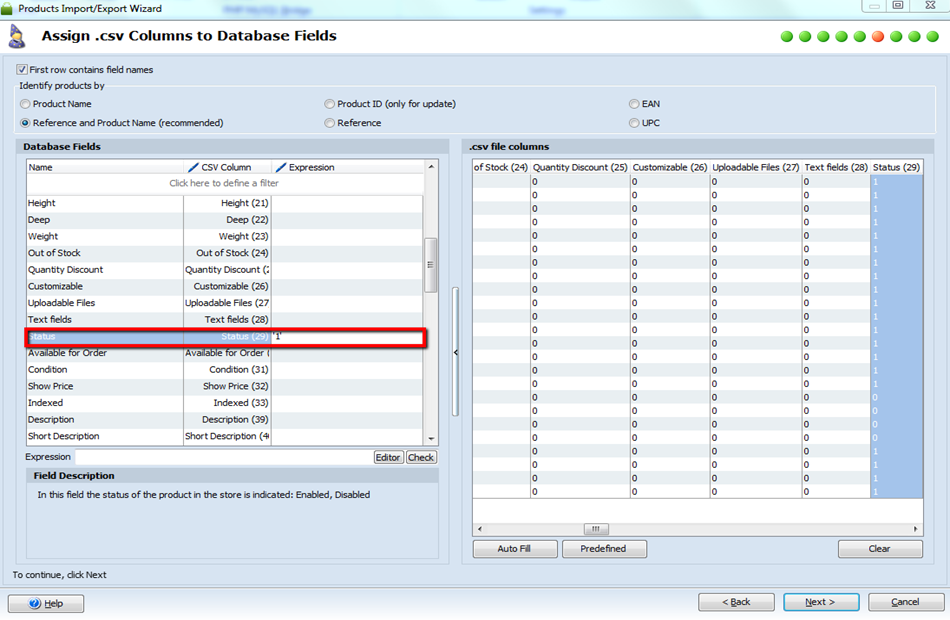Click the first green progress dot
The height and width of the screenshot is (620, 950).
pyautogui.click(x=787, y=37)
